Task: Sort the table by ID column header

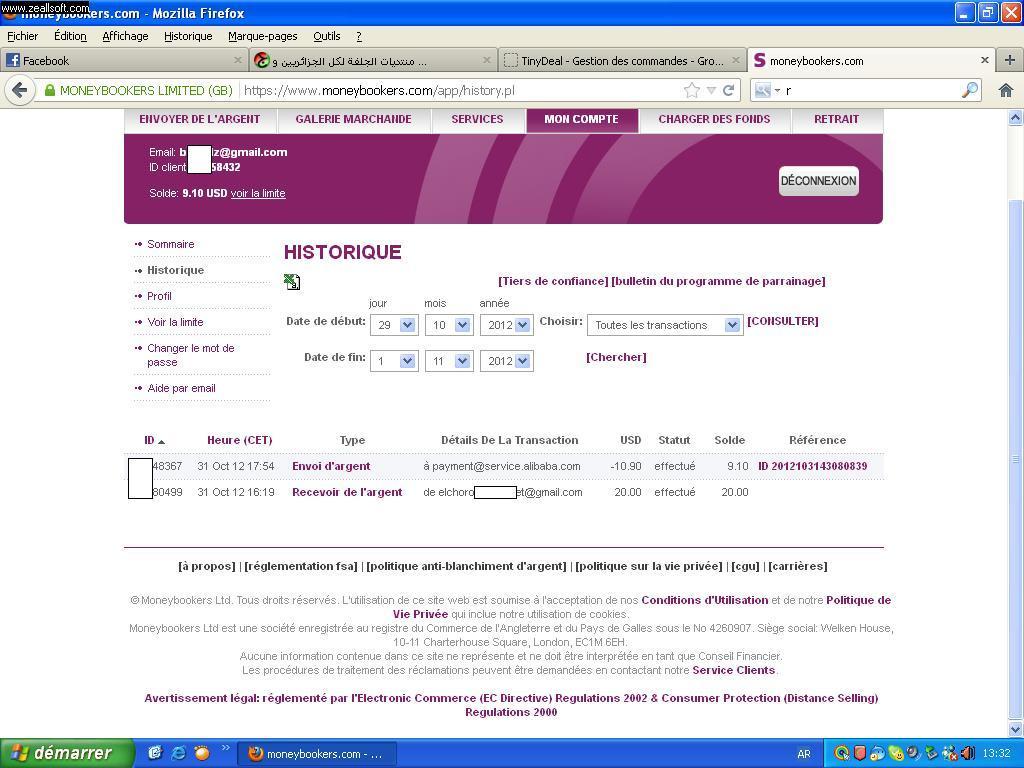Action: point(154,440)
